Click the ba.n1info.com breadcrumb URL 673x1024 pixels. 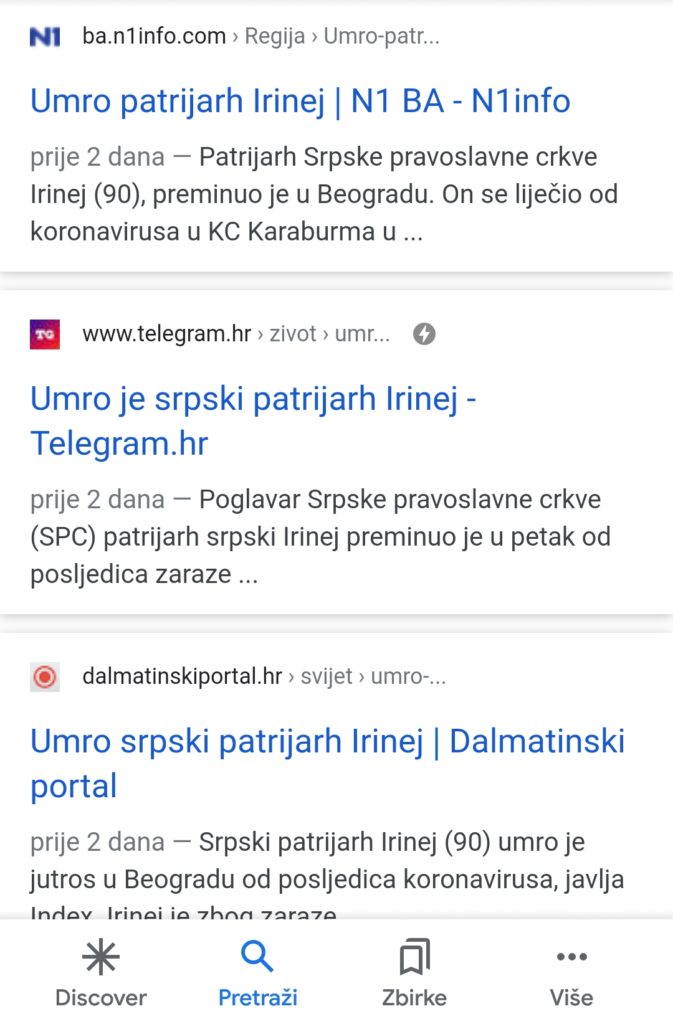[154, 37]
